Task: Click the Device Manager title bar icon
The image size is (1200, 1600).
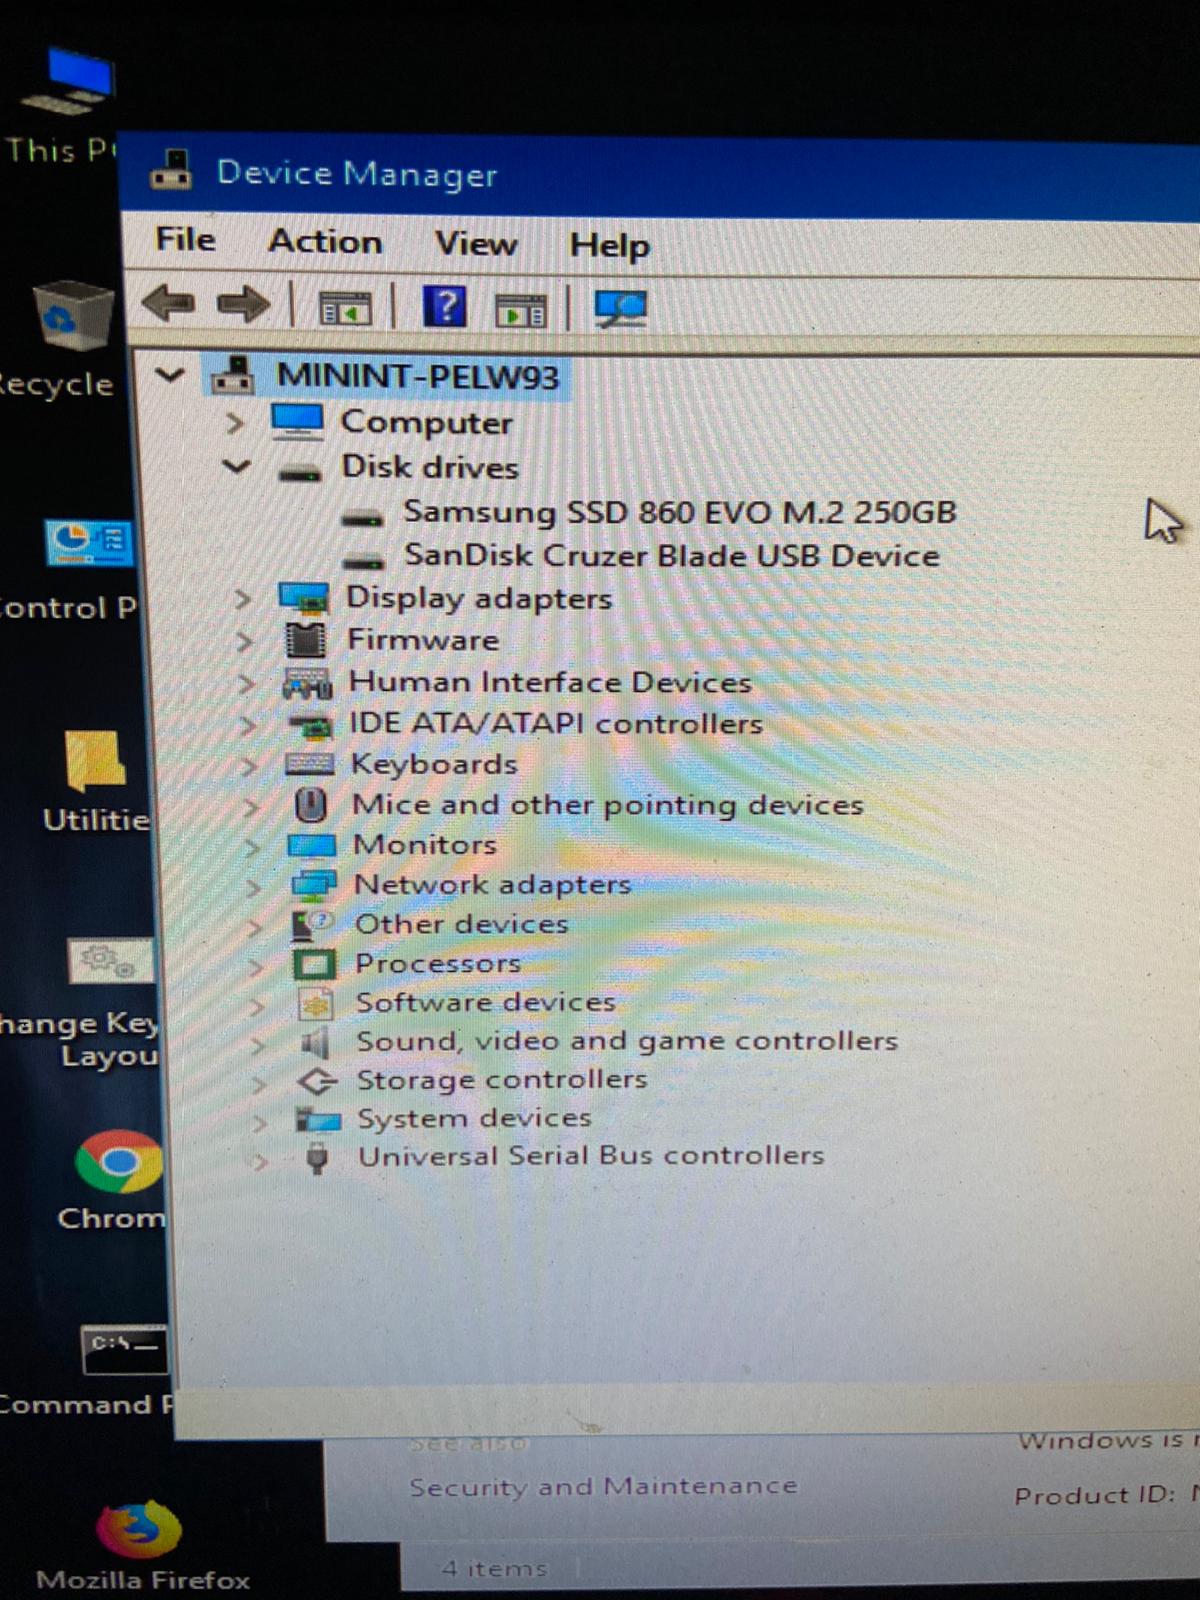Action: coord(171,170)
